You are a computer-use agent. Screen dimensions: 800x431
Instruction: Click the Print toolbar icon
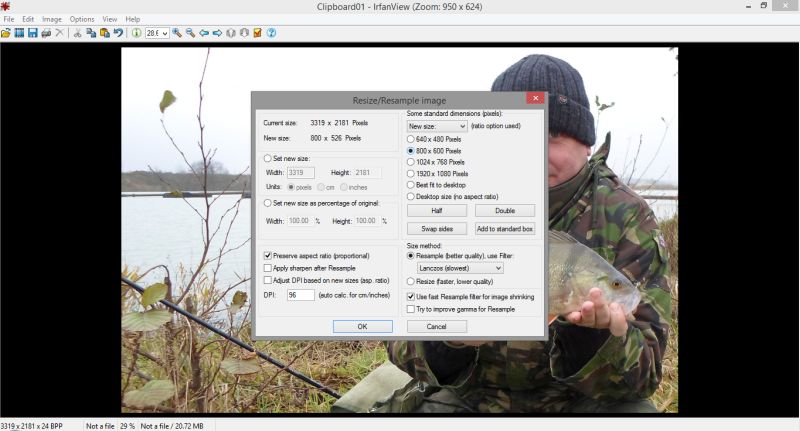tap(46, 33)
